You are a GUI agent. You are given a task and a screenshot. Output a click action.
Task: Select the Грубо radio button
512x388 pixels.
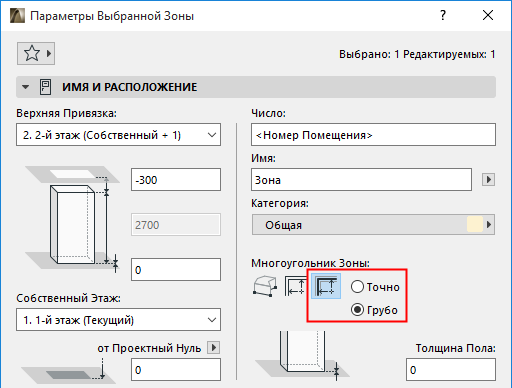pyautogui.click(x=357, y=310)
